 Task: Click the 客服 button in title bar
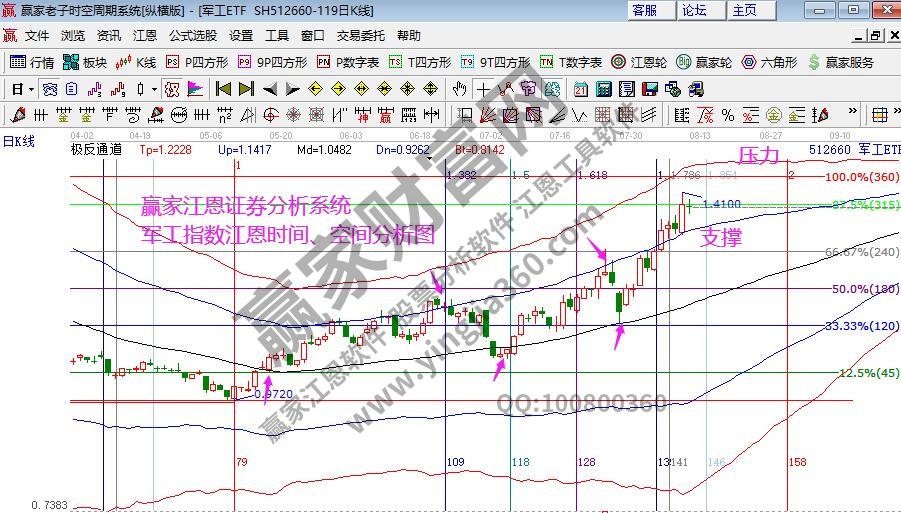(645, 10)
